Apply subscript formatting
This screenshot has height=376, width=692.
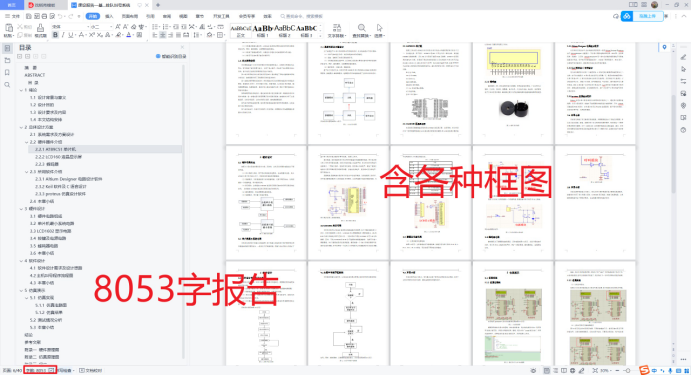100,35
